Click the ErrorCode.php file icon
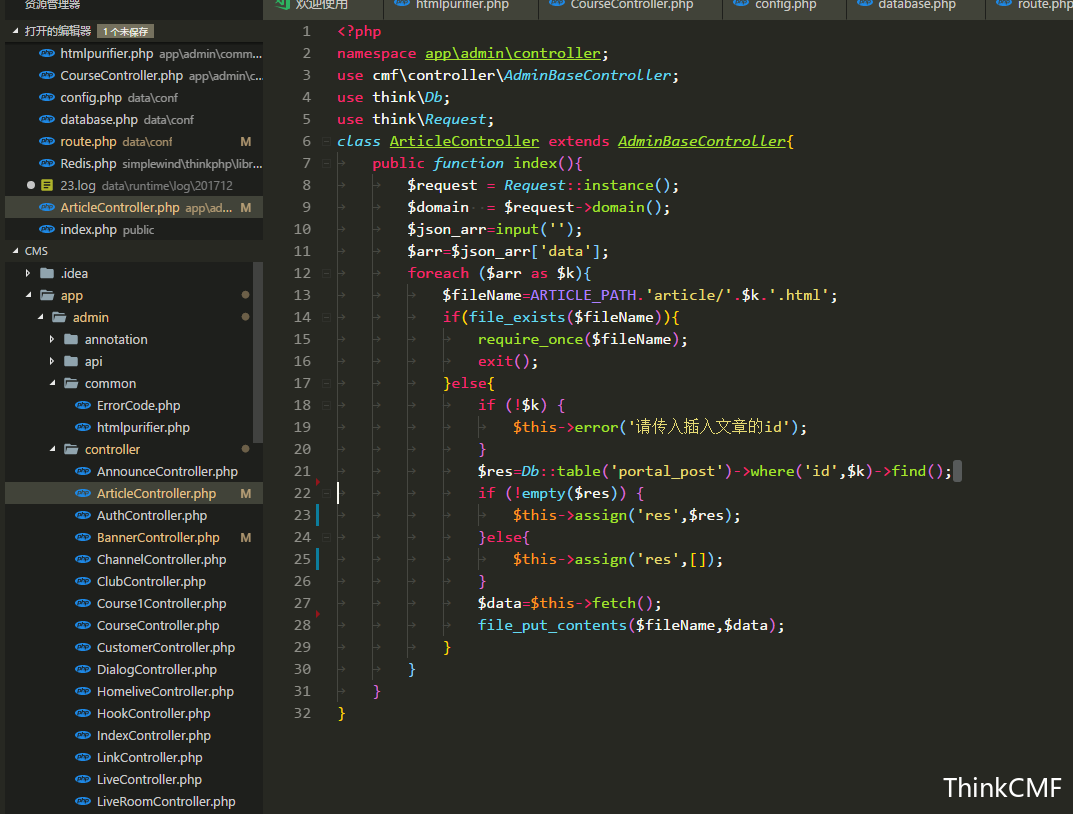Screen dimensions: 1073x814 point(83,405)
